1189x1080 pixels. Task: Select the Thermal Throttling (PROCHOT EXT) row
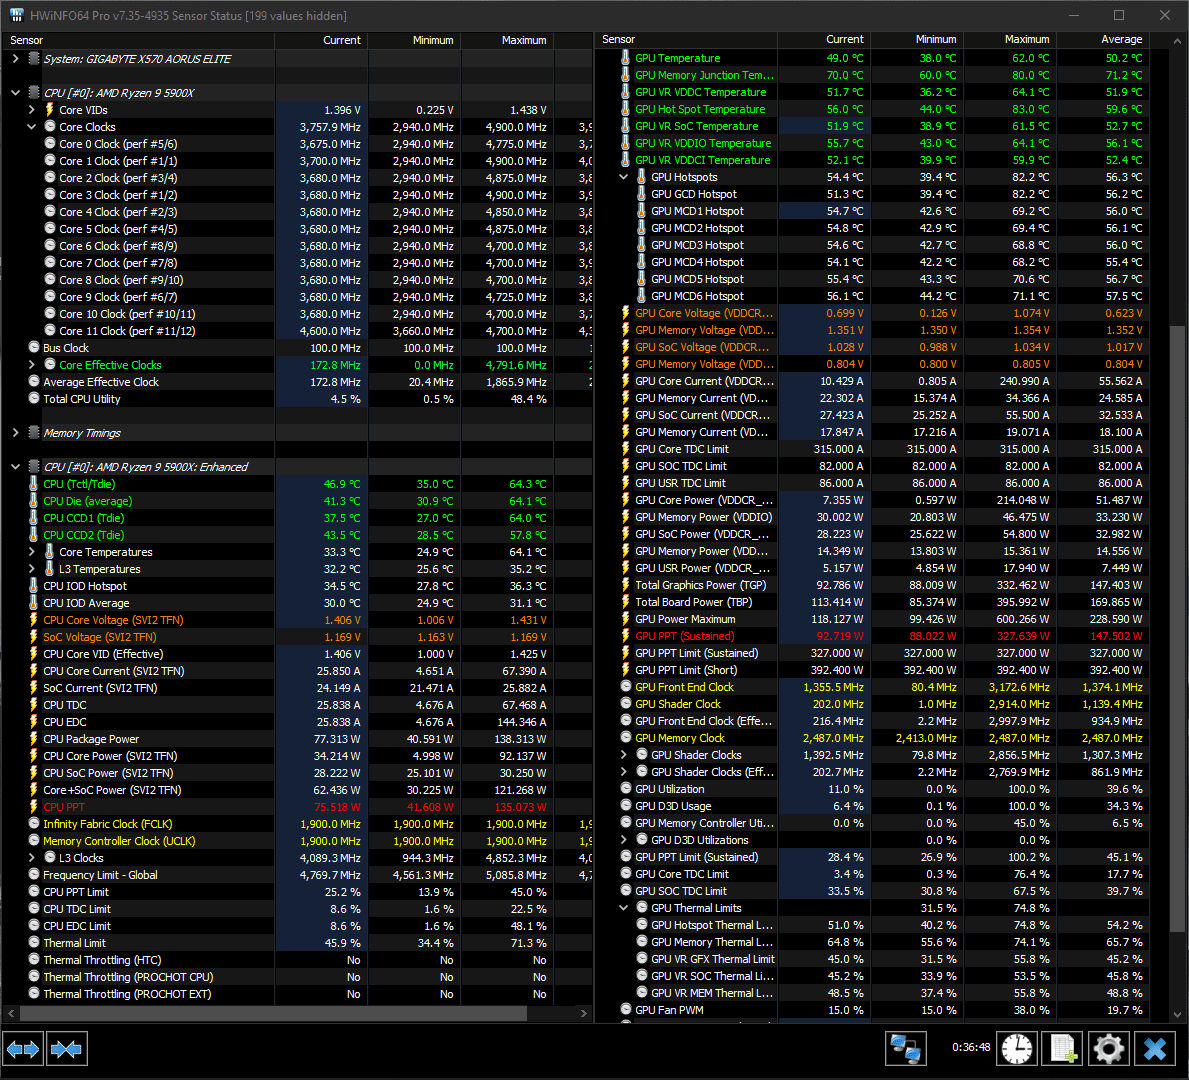tap(297, 994)
